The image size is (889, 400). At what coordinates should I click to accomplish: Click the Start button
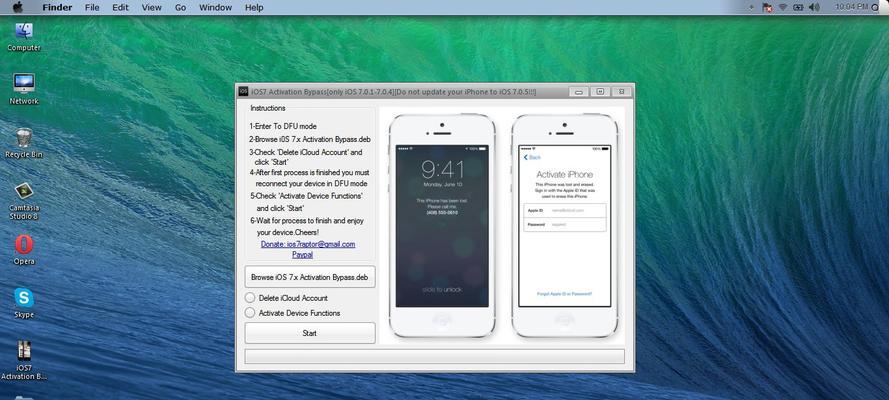310,333
